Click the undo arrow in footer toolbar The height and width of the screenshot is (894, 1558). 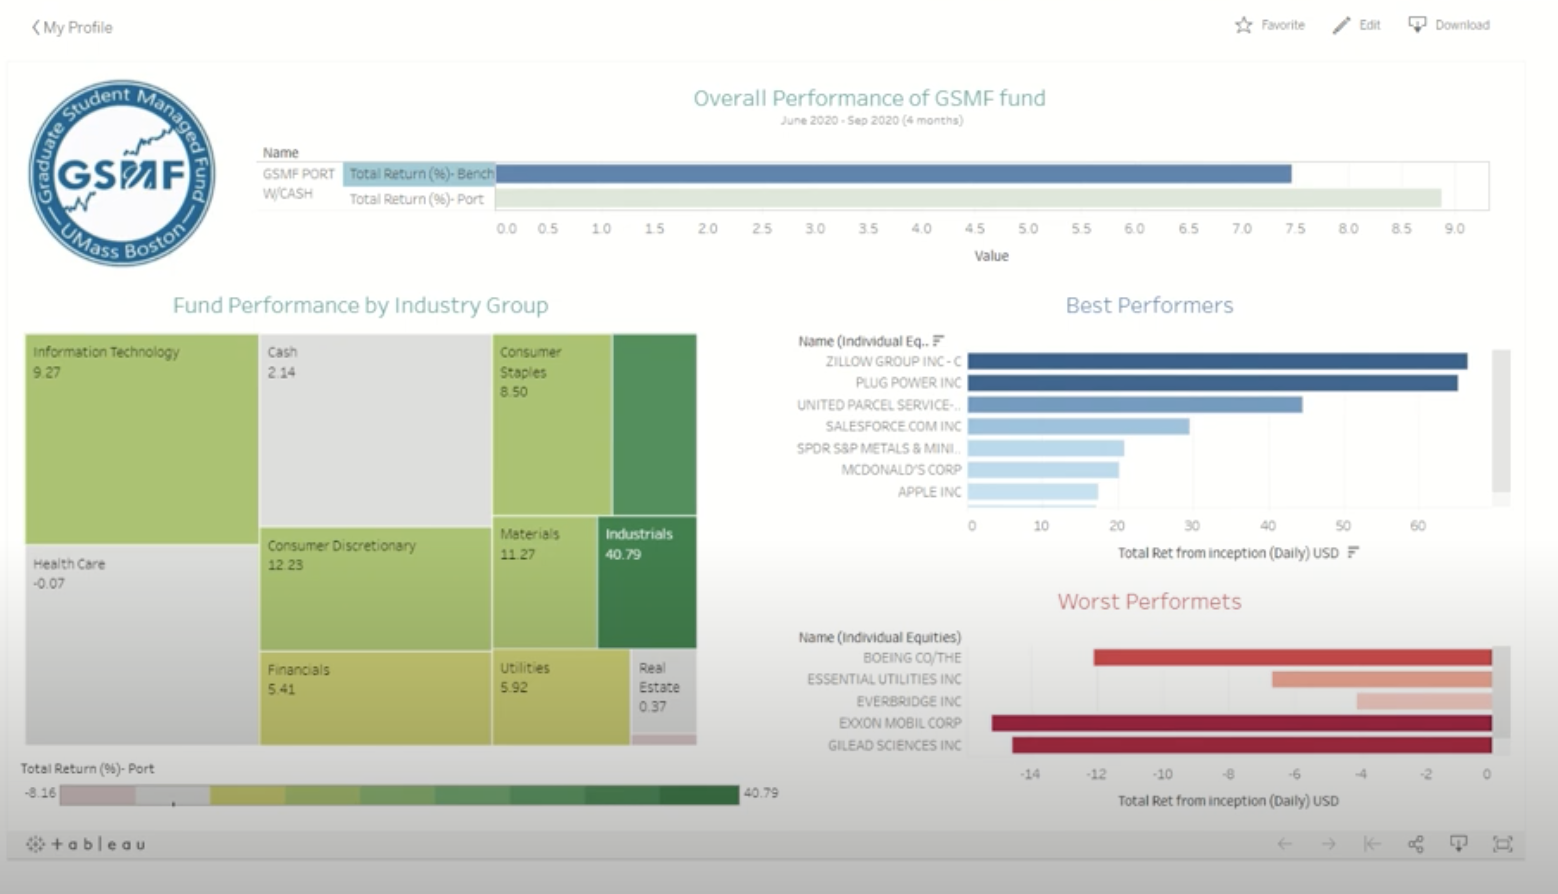1284,844
